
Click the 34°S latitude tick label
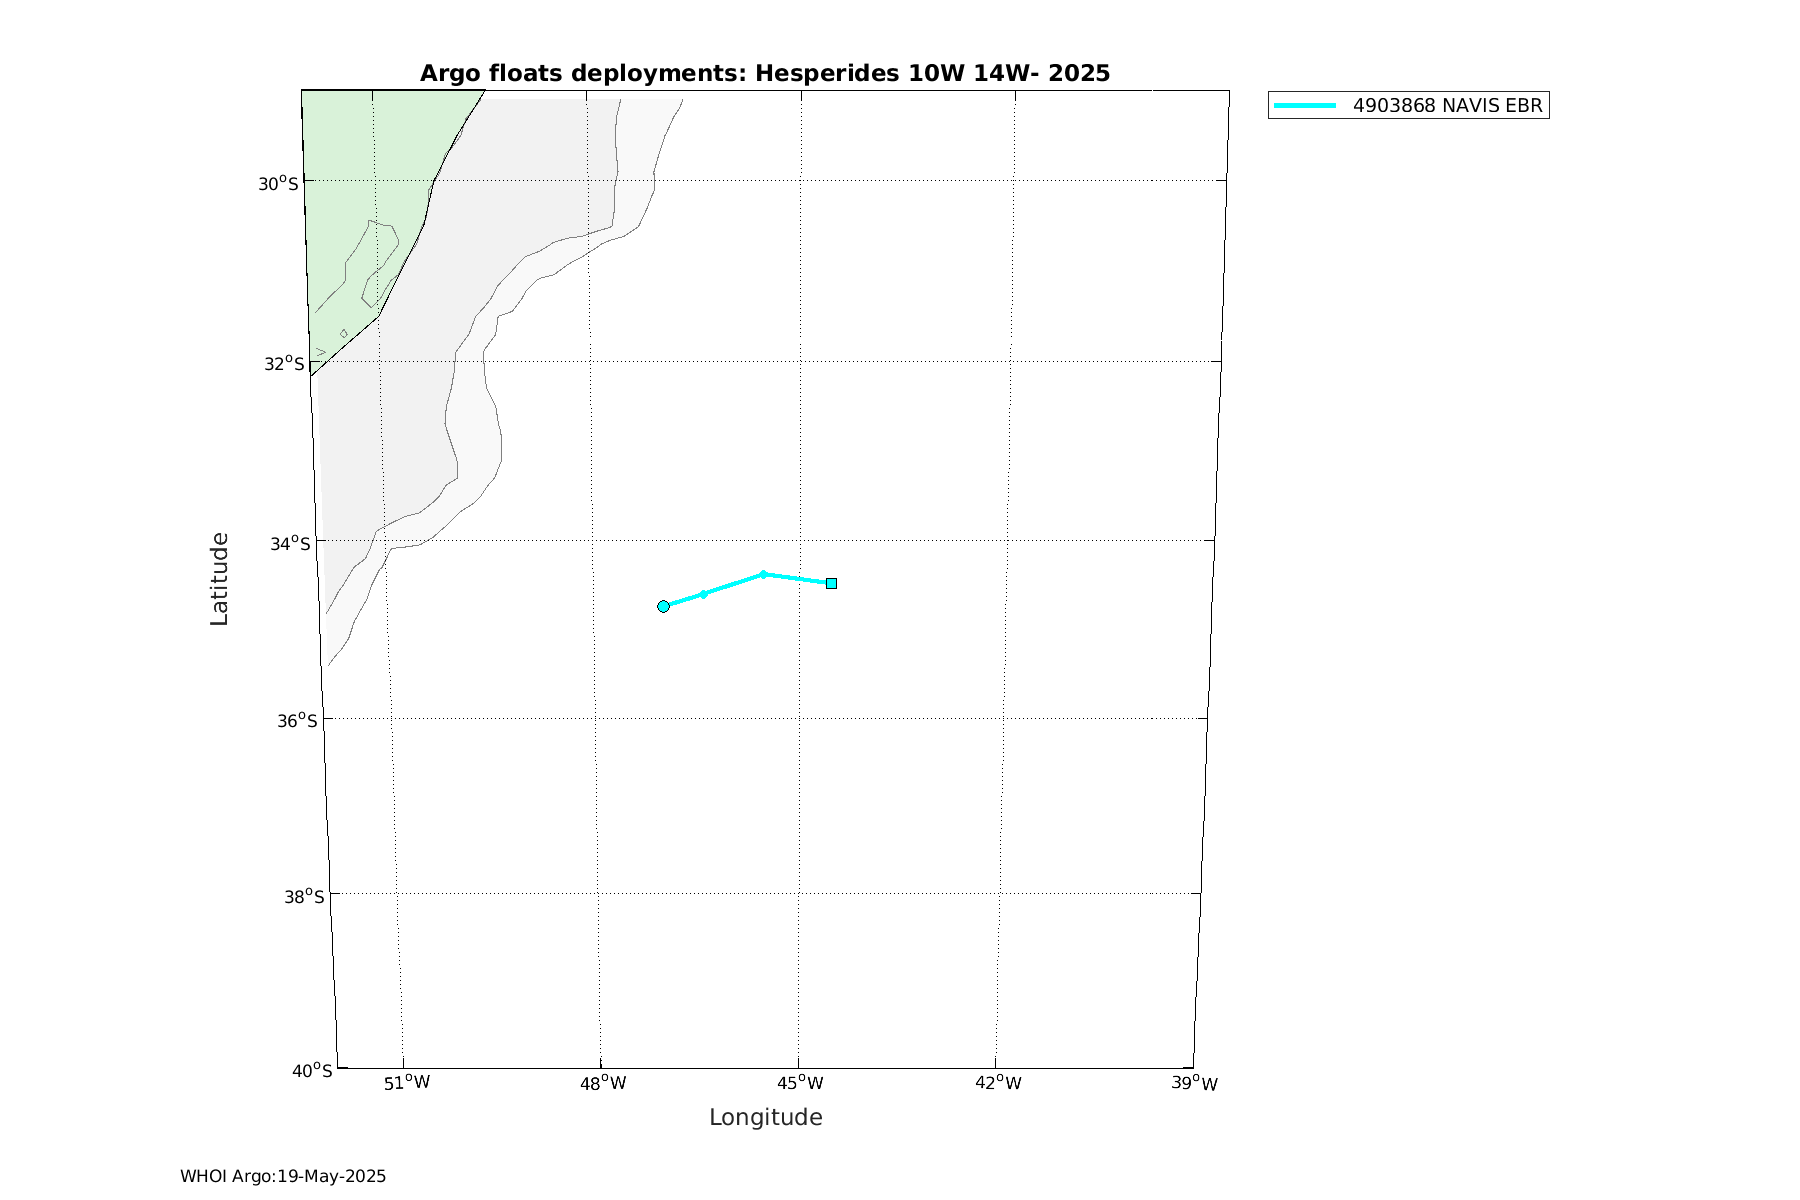pos(290,543)
